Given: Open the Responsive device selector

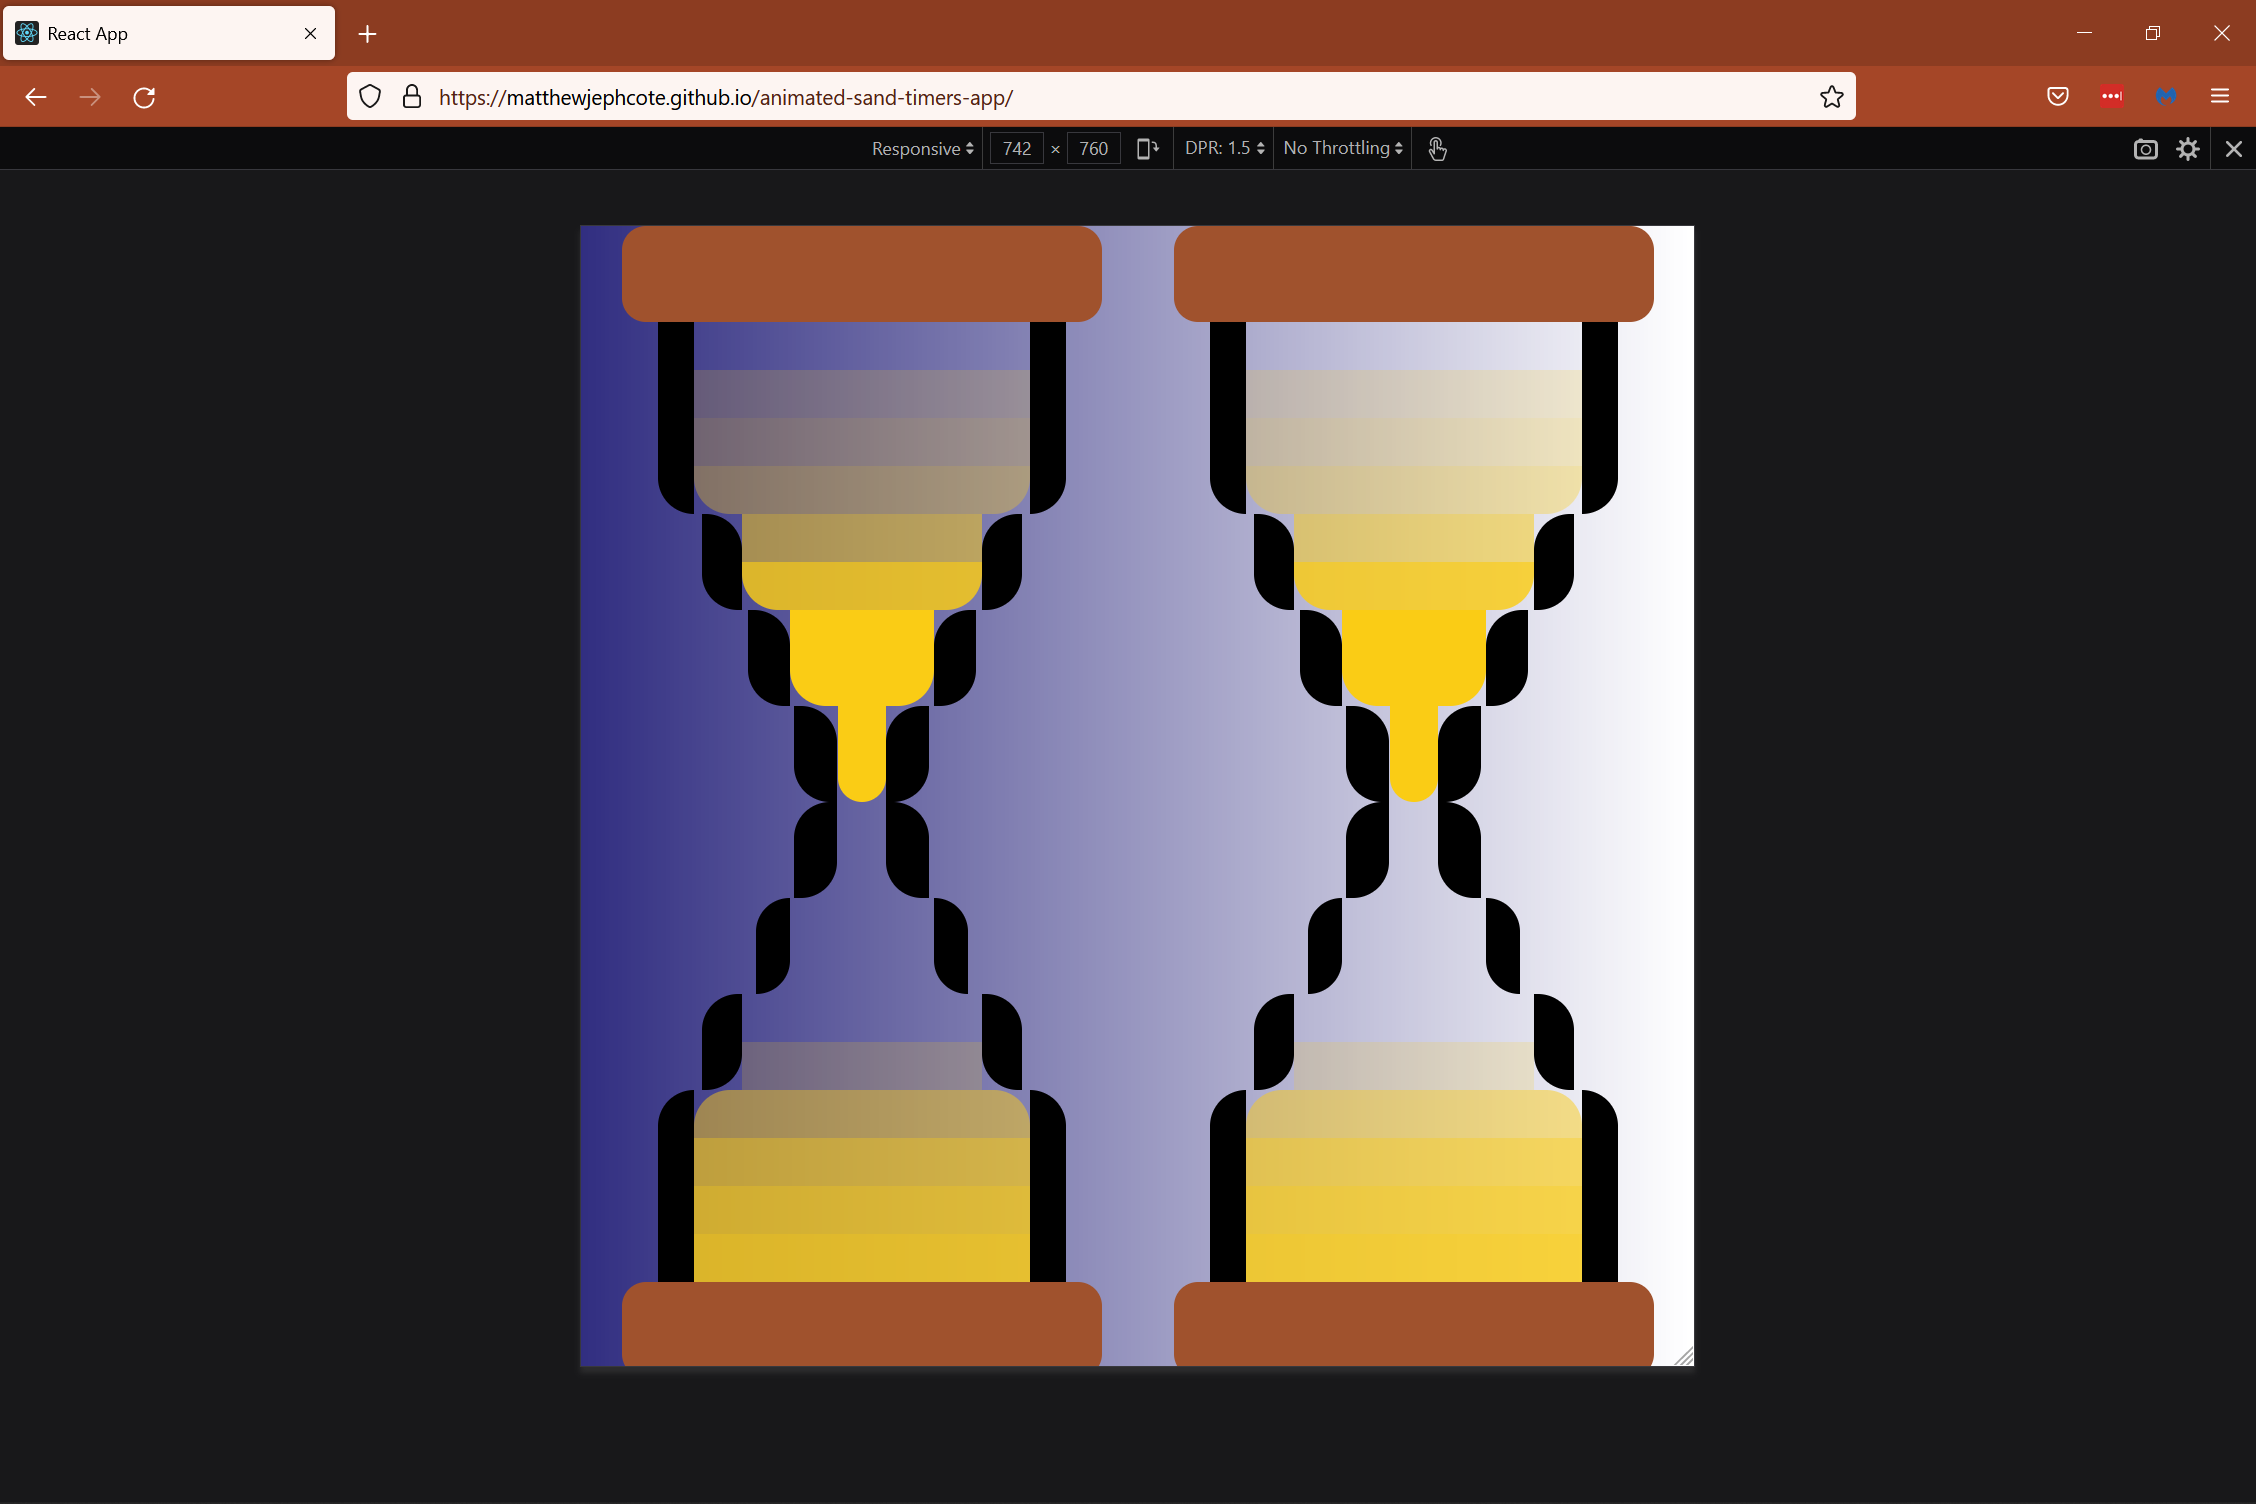Looking at the screenshot, I should (x=920, y=148).
